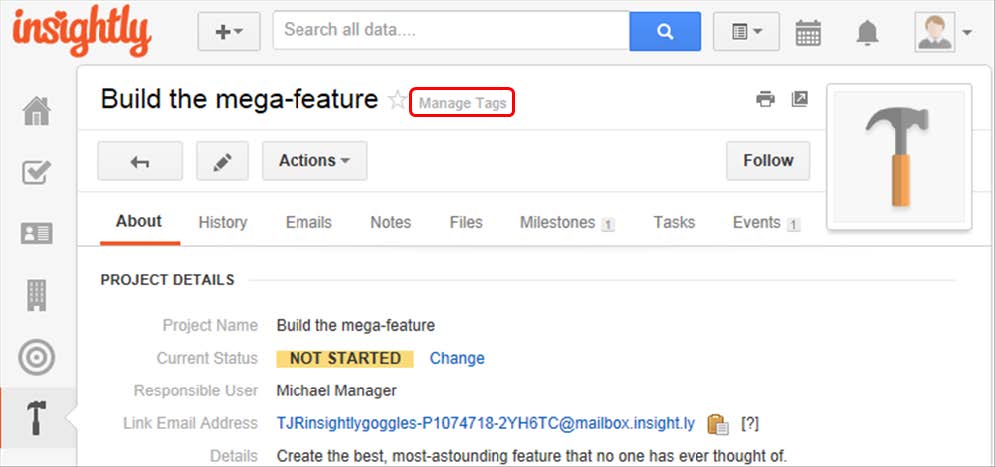Click the Projects hammer sidebar icon

click(x=37, y=418)
